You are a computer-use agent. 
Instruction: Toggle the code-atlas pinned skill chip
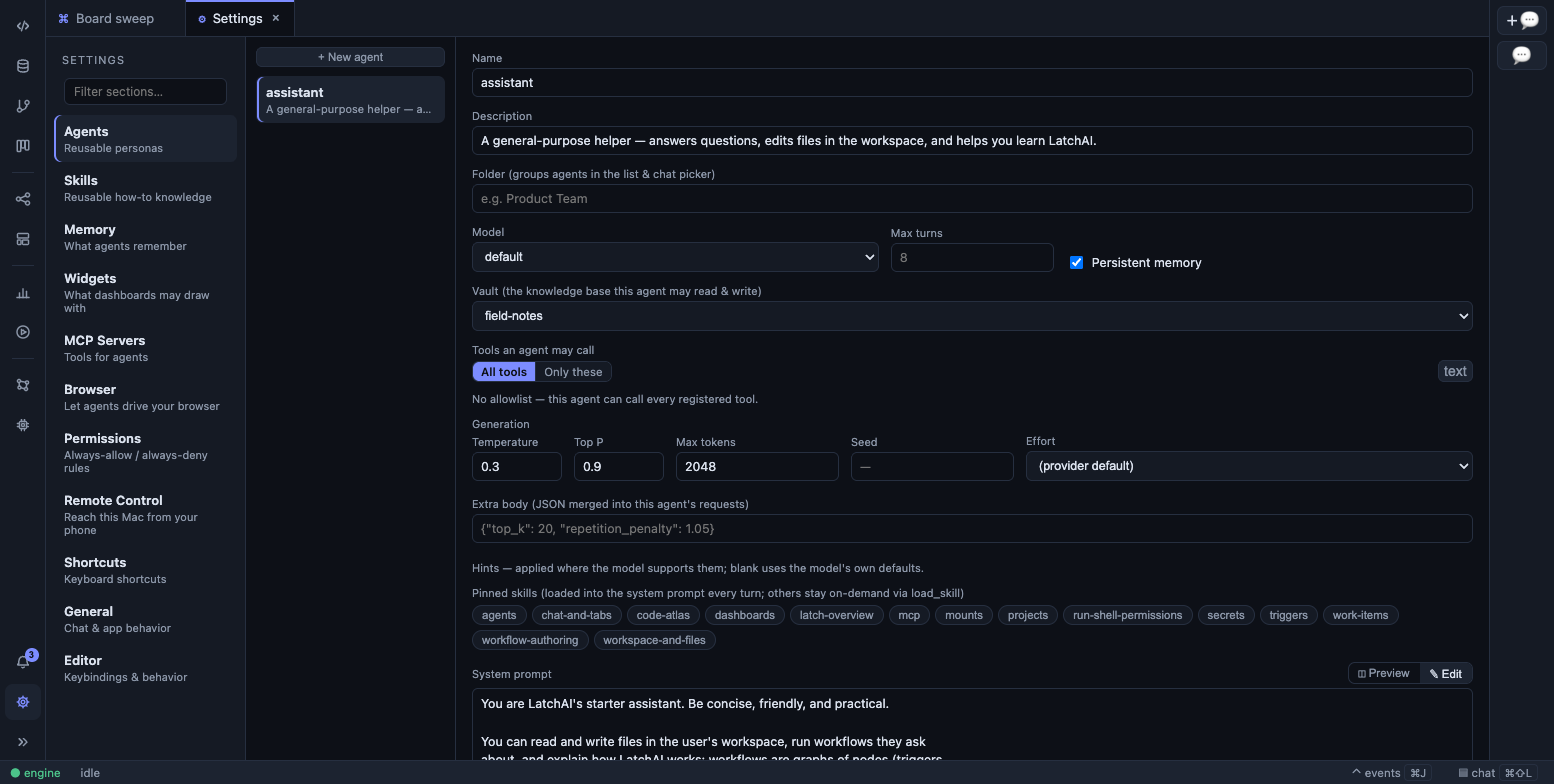[x=663, y=615]
